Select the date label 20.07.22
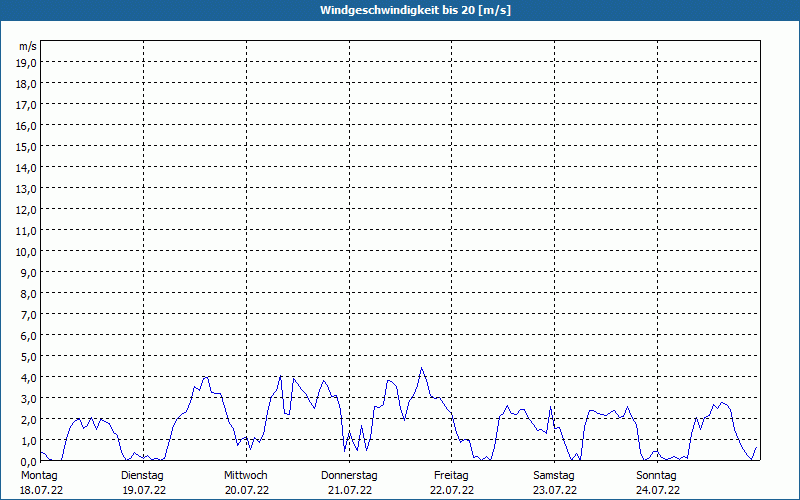 click(246, 490)
